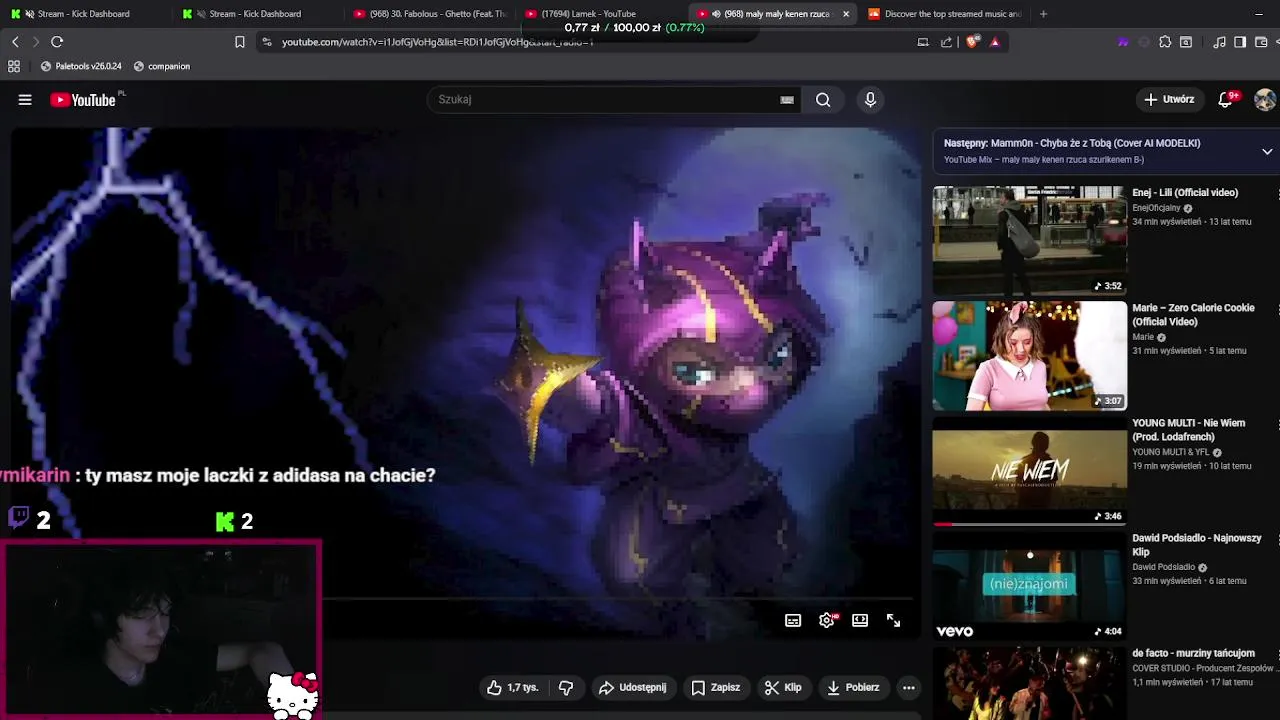Open the YOUNG MULTI & YFL channel name
This screenshot has width=1280, height=720.
click(x=1171, y=452)
